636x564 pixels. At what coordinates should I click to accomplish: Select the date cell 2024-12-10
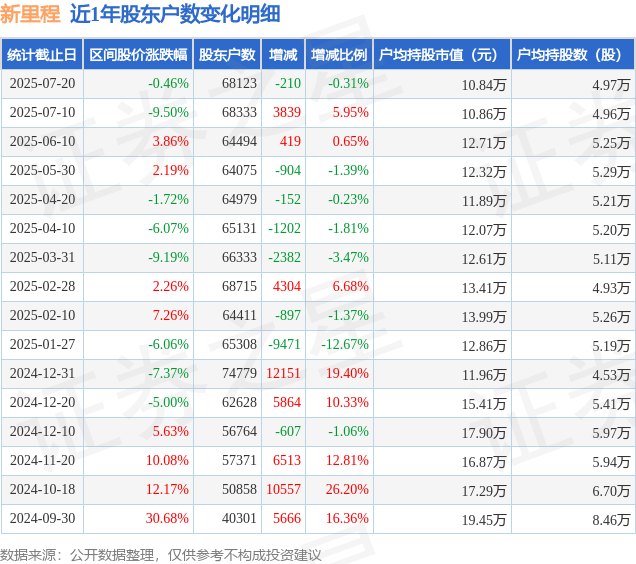point(43,431)
